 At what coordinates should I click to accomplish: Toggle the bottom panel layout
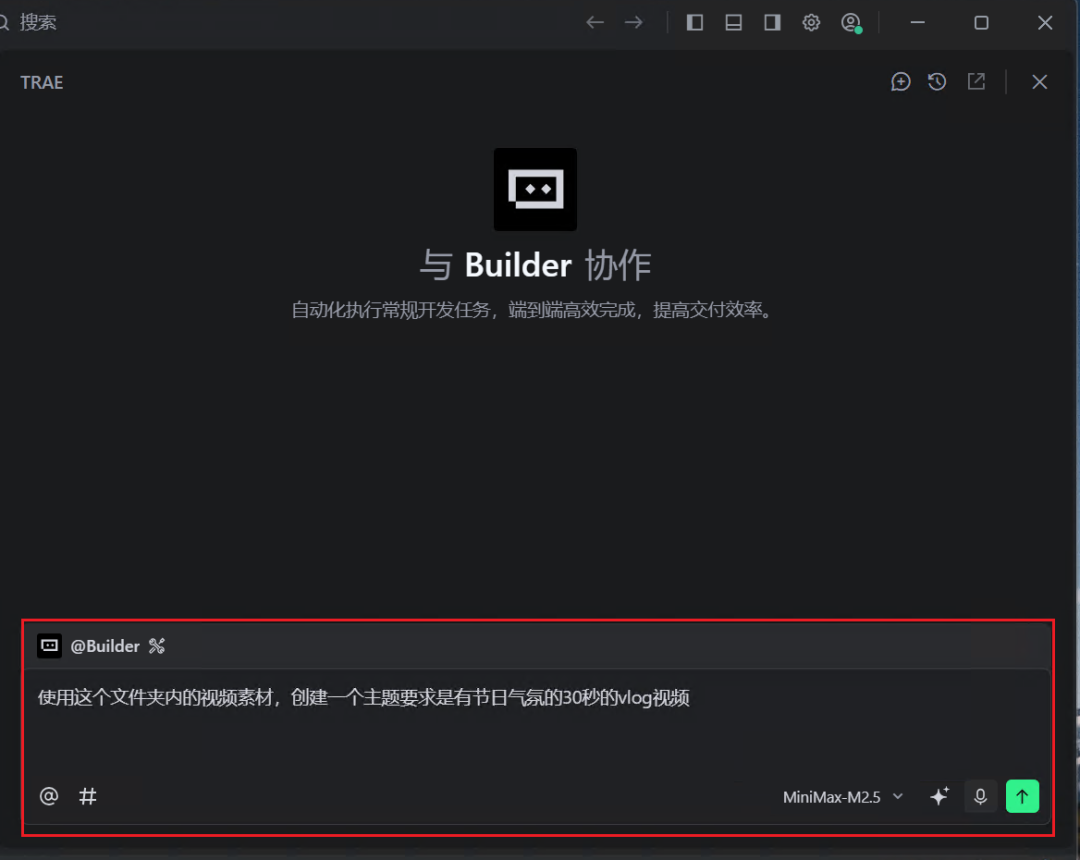[733, 22]
